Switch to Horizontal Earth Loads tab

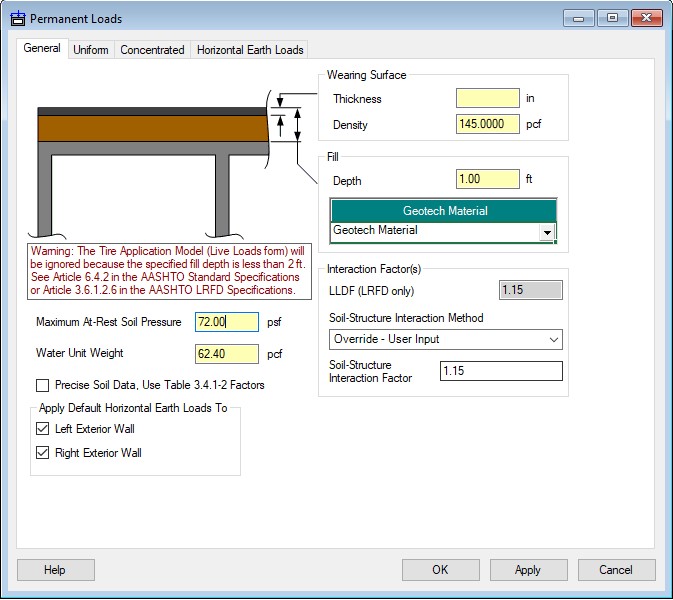point(250,50)
